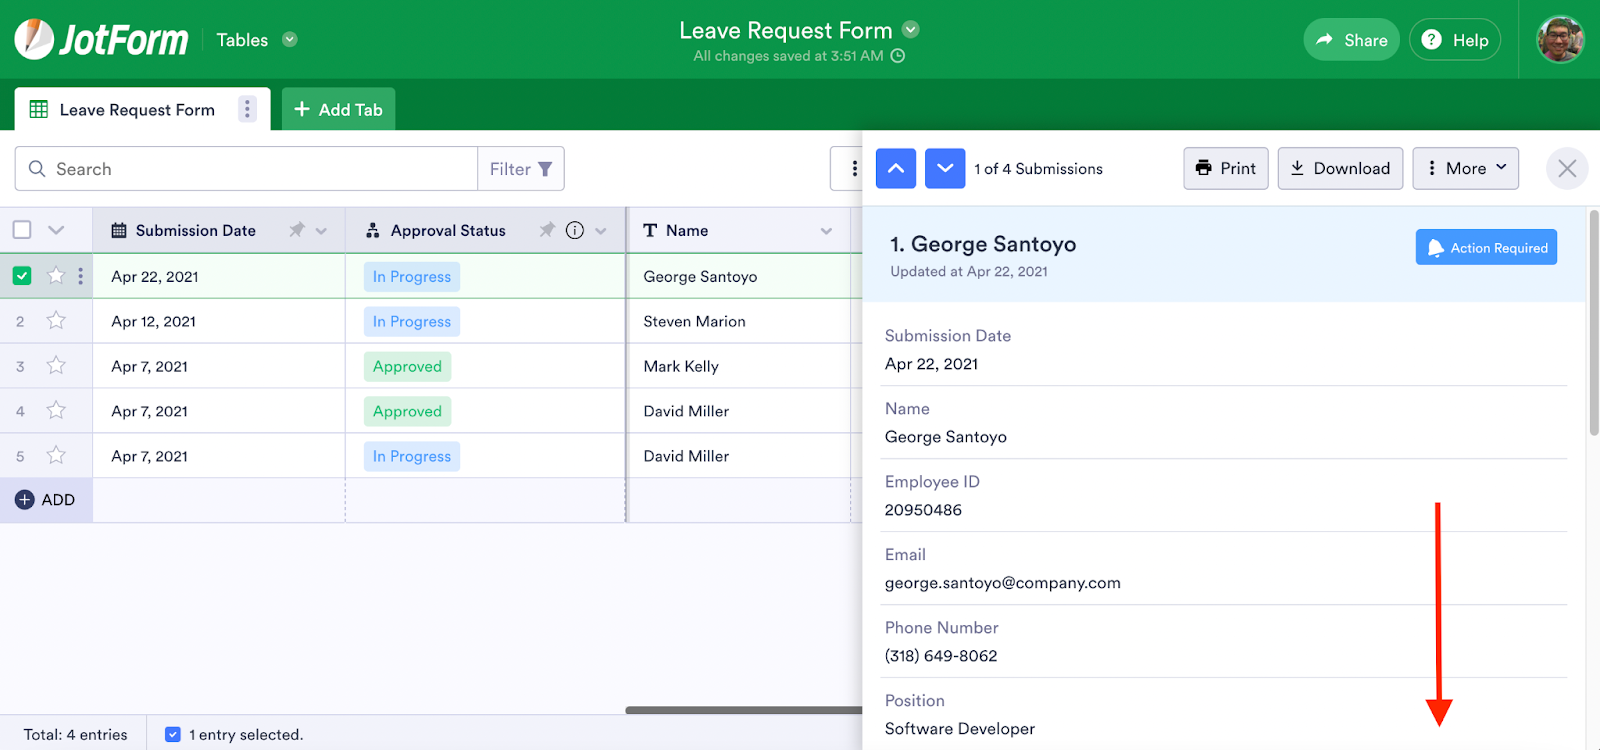Open Leave Request Form tab options

(247, 109)
